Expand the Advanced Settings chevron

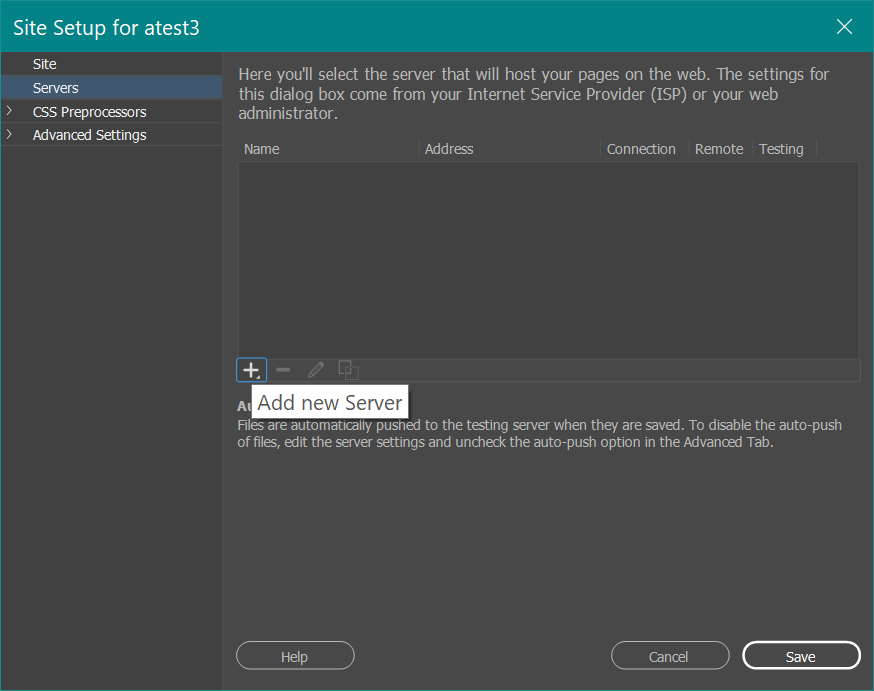click(x=10, y=135)
